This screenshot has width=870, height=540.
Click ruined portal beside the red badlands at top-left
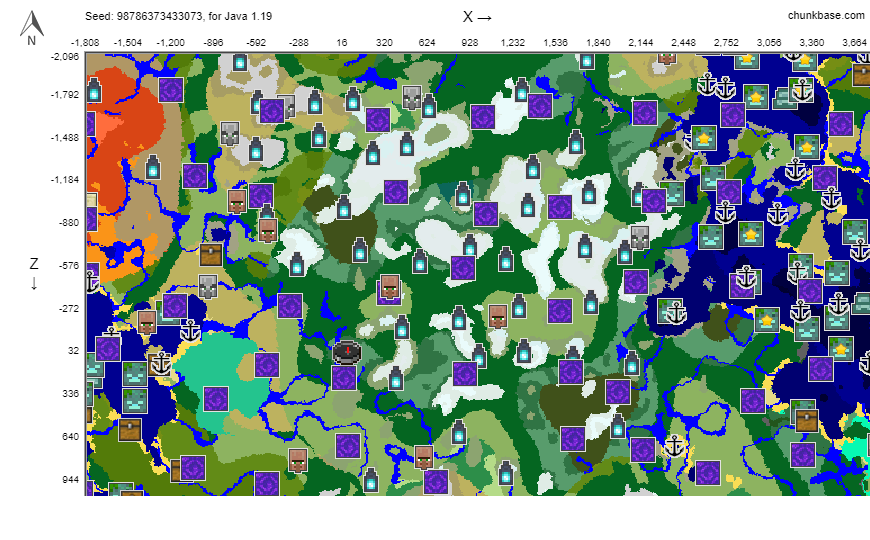[171, 90]
